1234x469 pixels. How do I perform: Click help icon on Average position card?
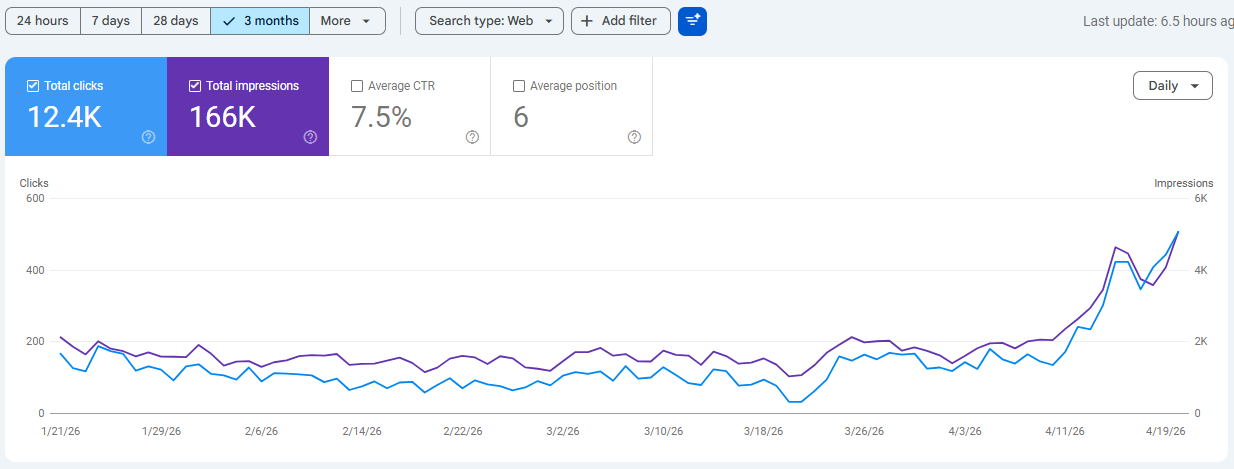(x=634, y=137)
